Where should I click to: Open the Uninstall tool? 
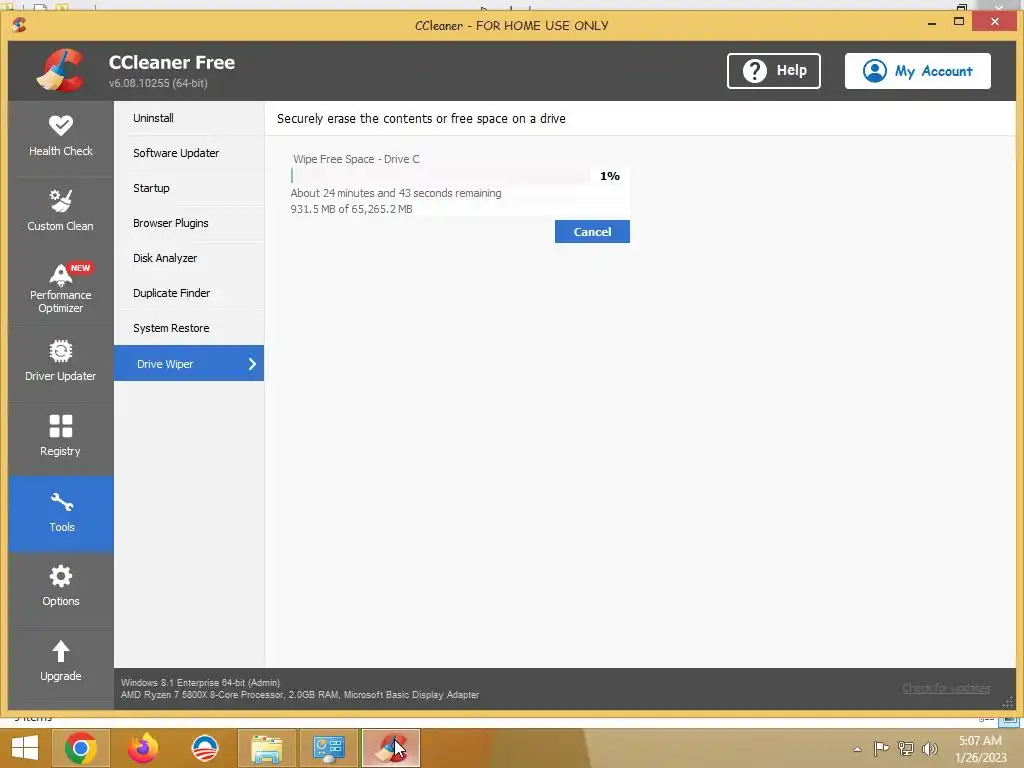tap(189, 118)
